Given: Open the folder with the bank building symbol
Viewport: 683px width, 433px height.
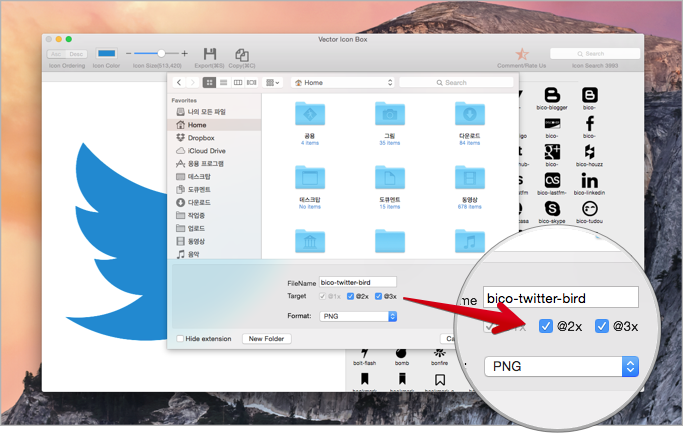Looking at the screenshot, I should (x=310, y=241).
